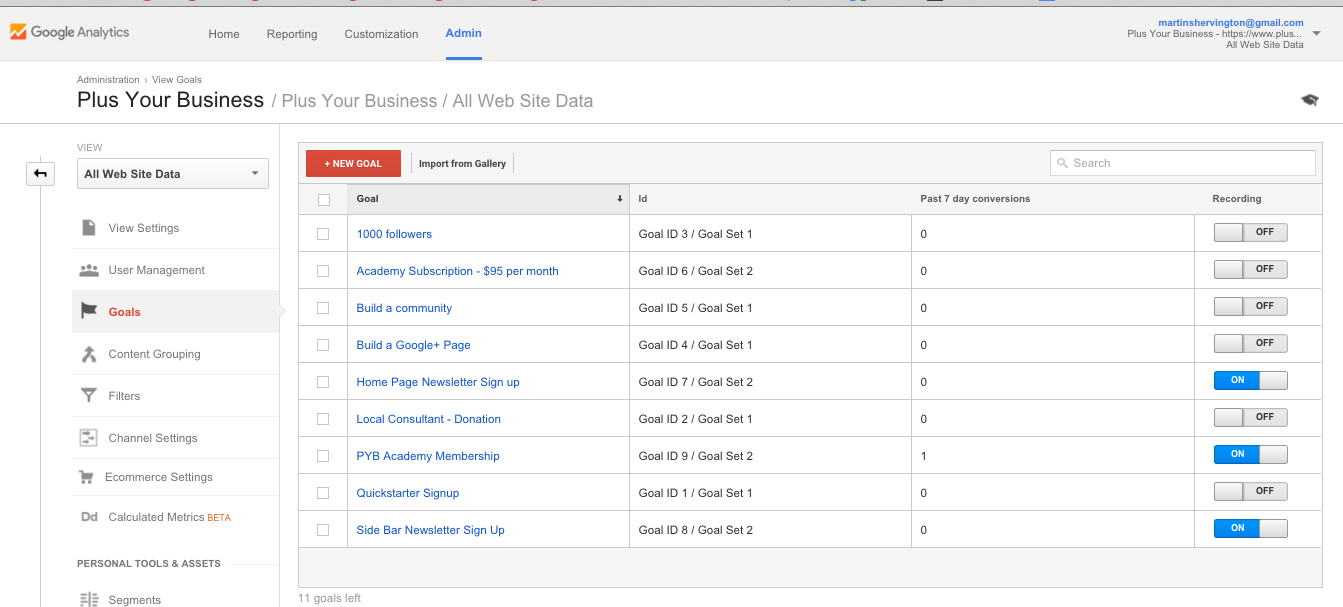Click the Goals flag icon

[89, 312]
